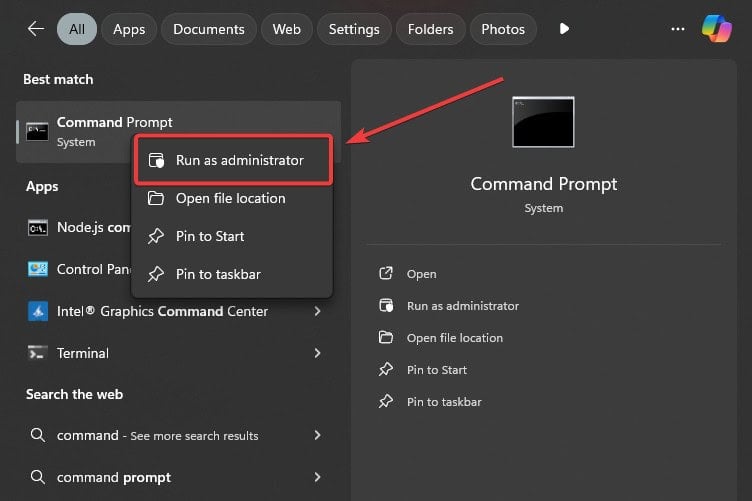The height and width of the screenshot is (501, 752).
Task: Open the Copilot icon at top right
Action: point(717,29)
